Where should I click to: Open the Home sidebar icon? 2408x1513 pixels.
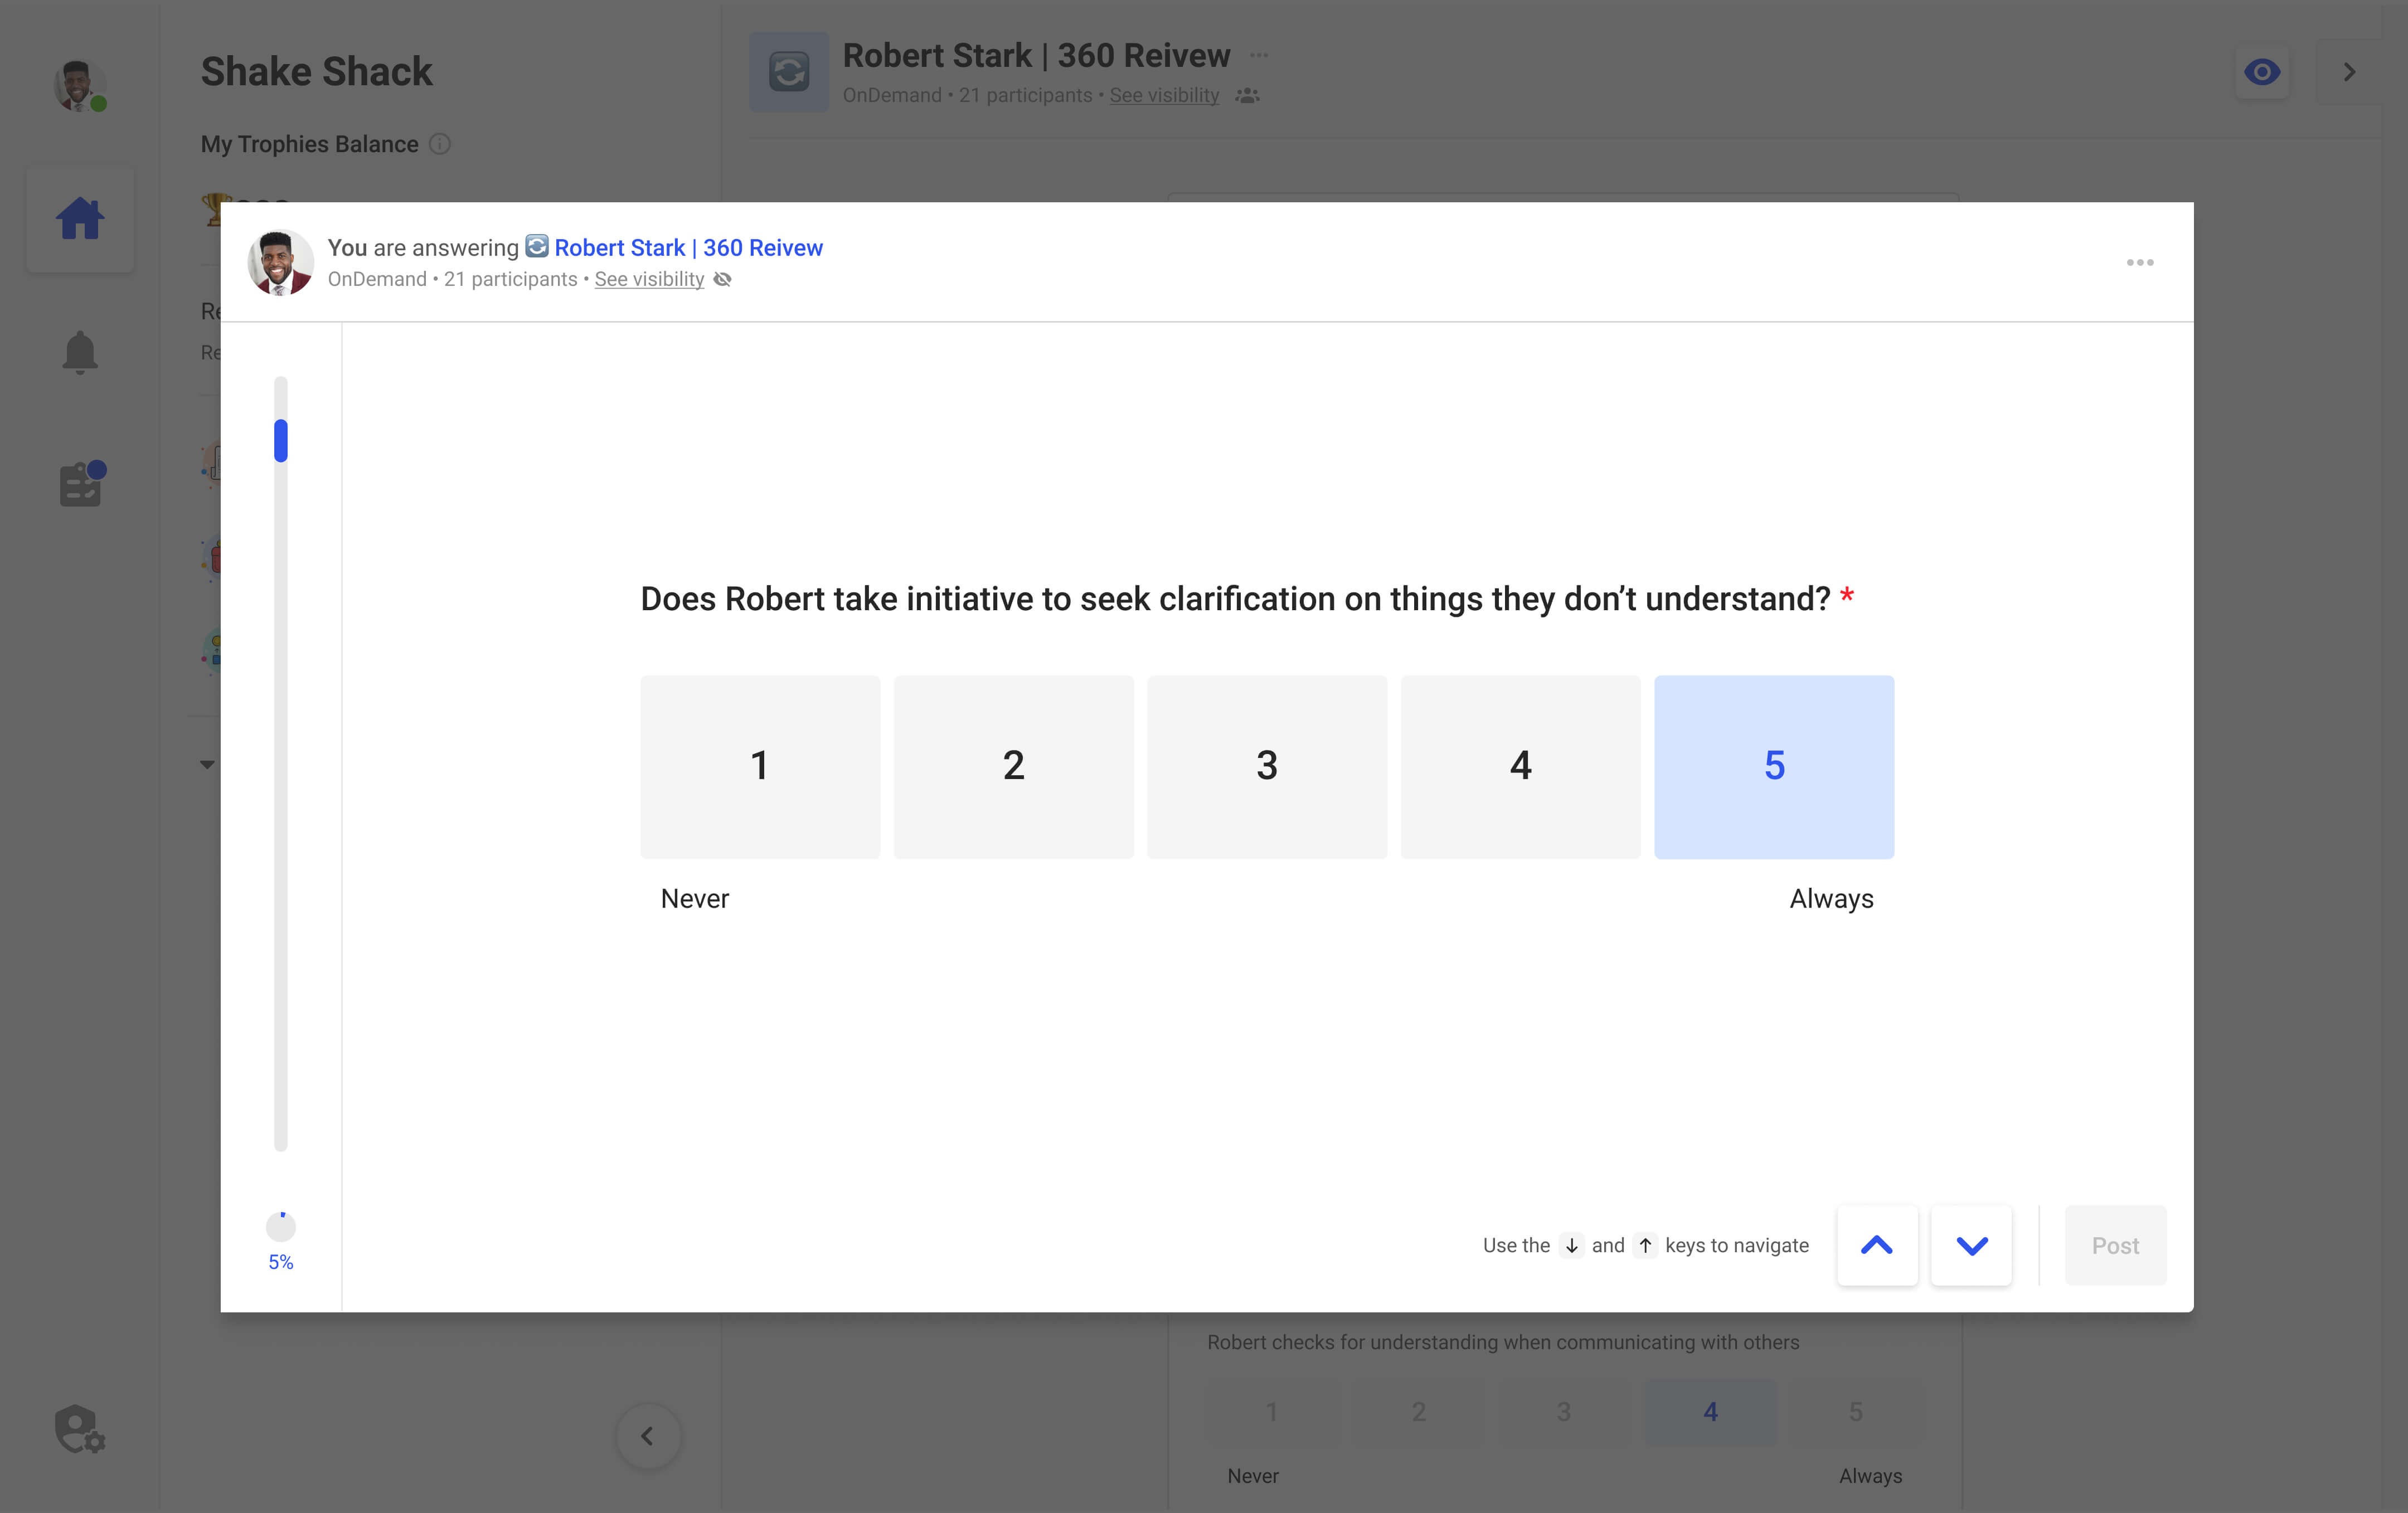point(80,219)
